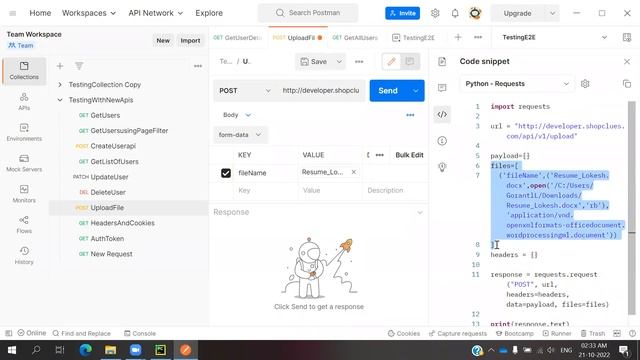Open the tab overflow three-dot menu
The width and height of the screenshot is (640, 360).
478,37
